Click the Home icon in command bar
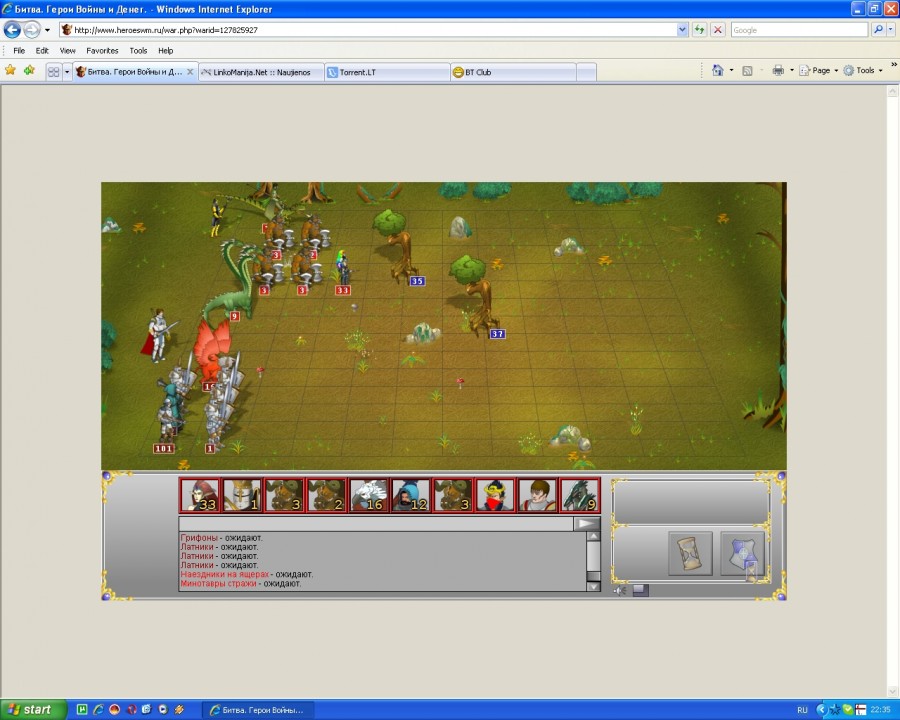The height and width of the screenshot is (720, 900). pyautogui.click(x=717, y=70)
